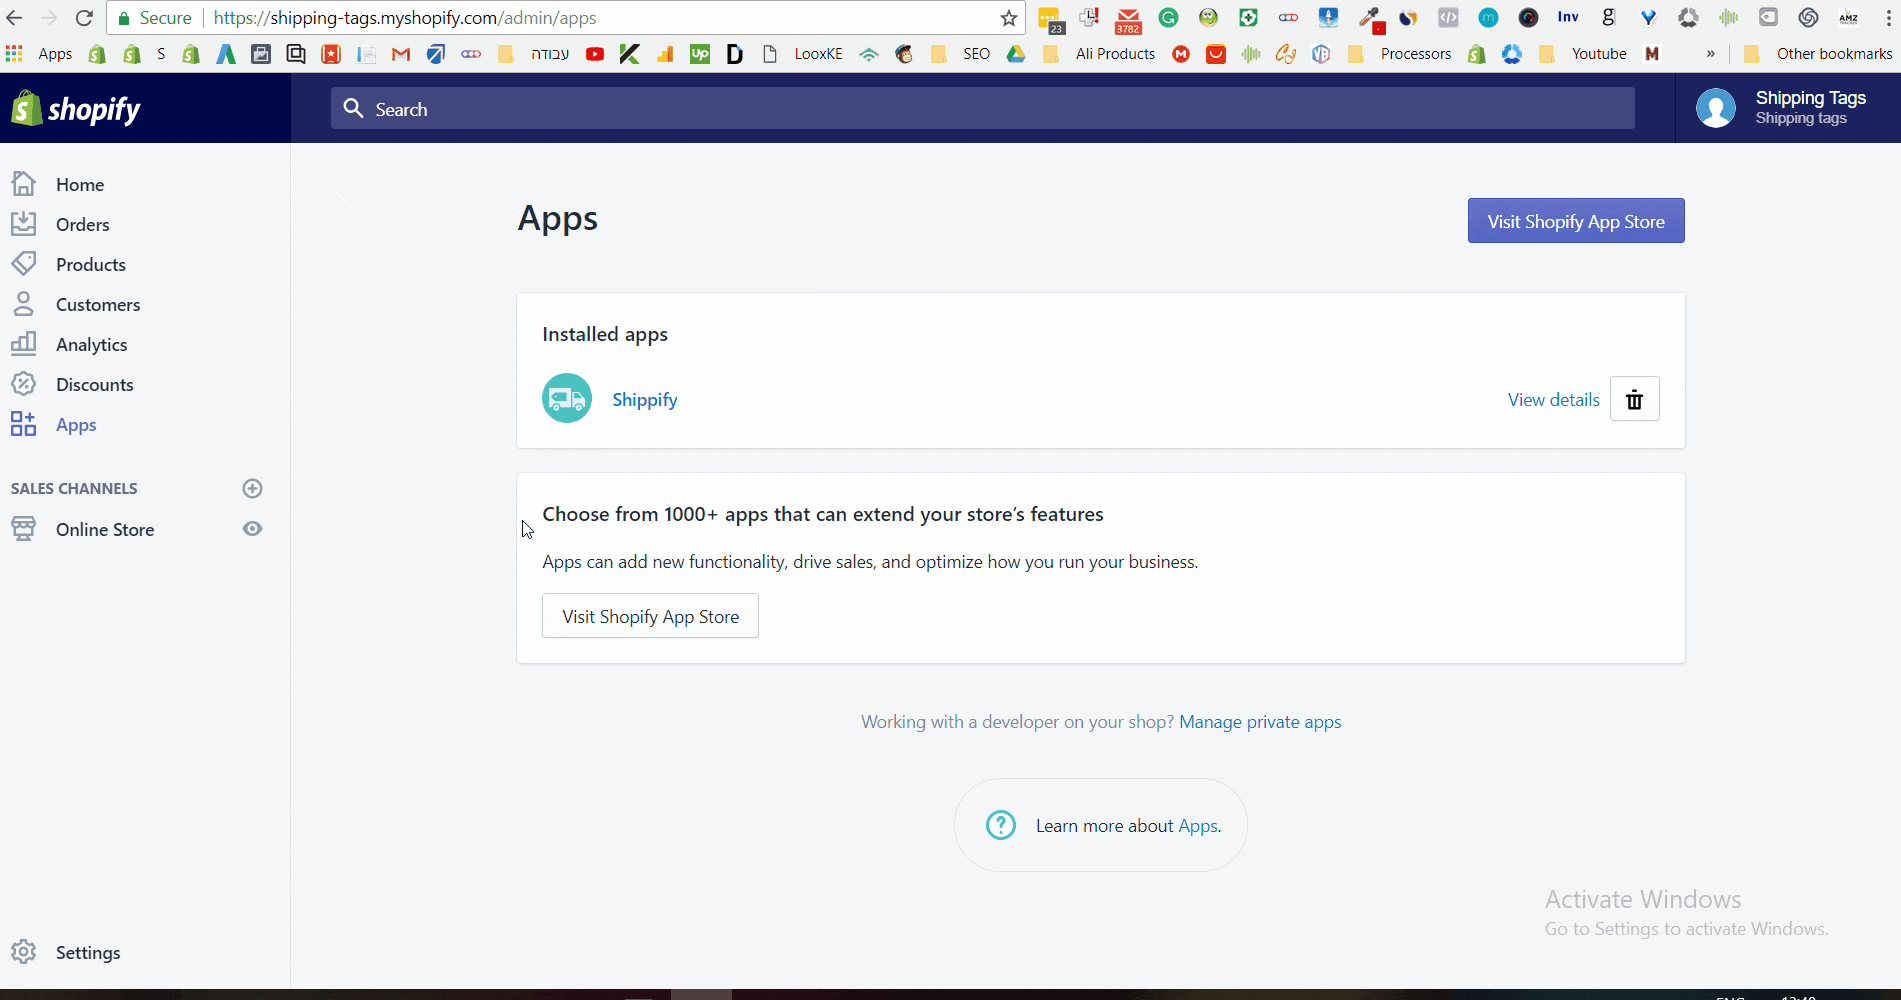The height and width of the screenshot is (1000, 1901).
Task: Open the Google Drive bookmark
Action: click(x=1016, y=54)
